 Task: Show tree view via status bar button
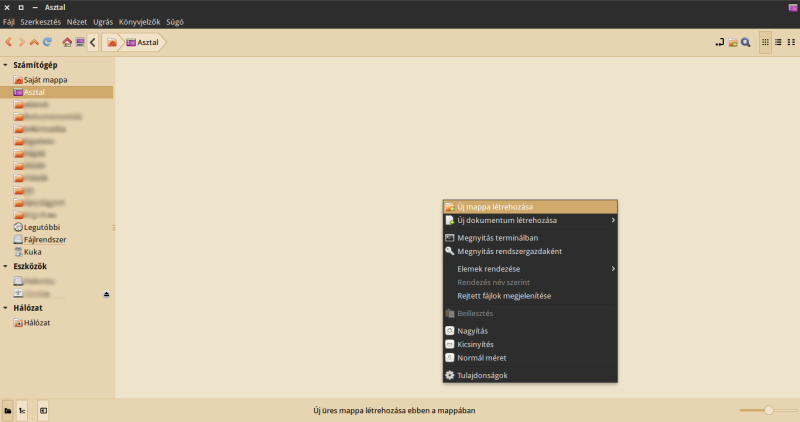(x=22, y=410)
